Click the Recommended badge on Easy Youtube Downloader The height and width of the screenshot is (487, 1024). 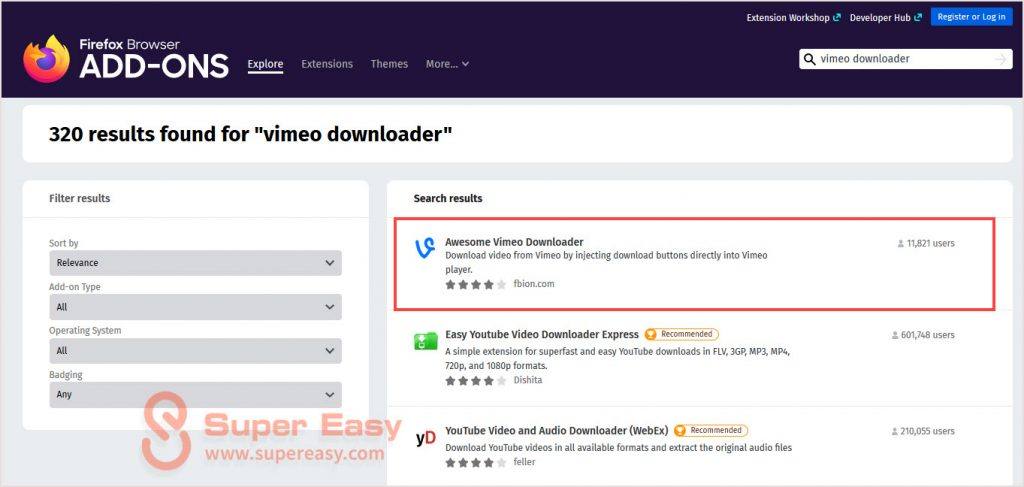tap(681, 334)
